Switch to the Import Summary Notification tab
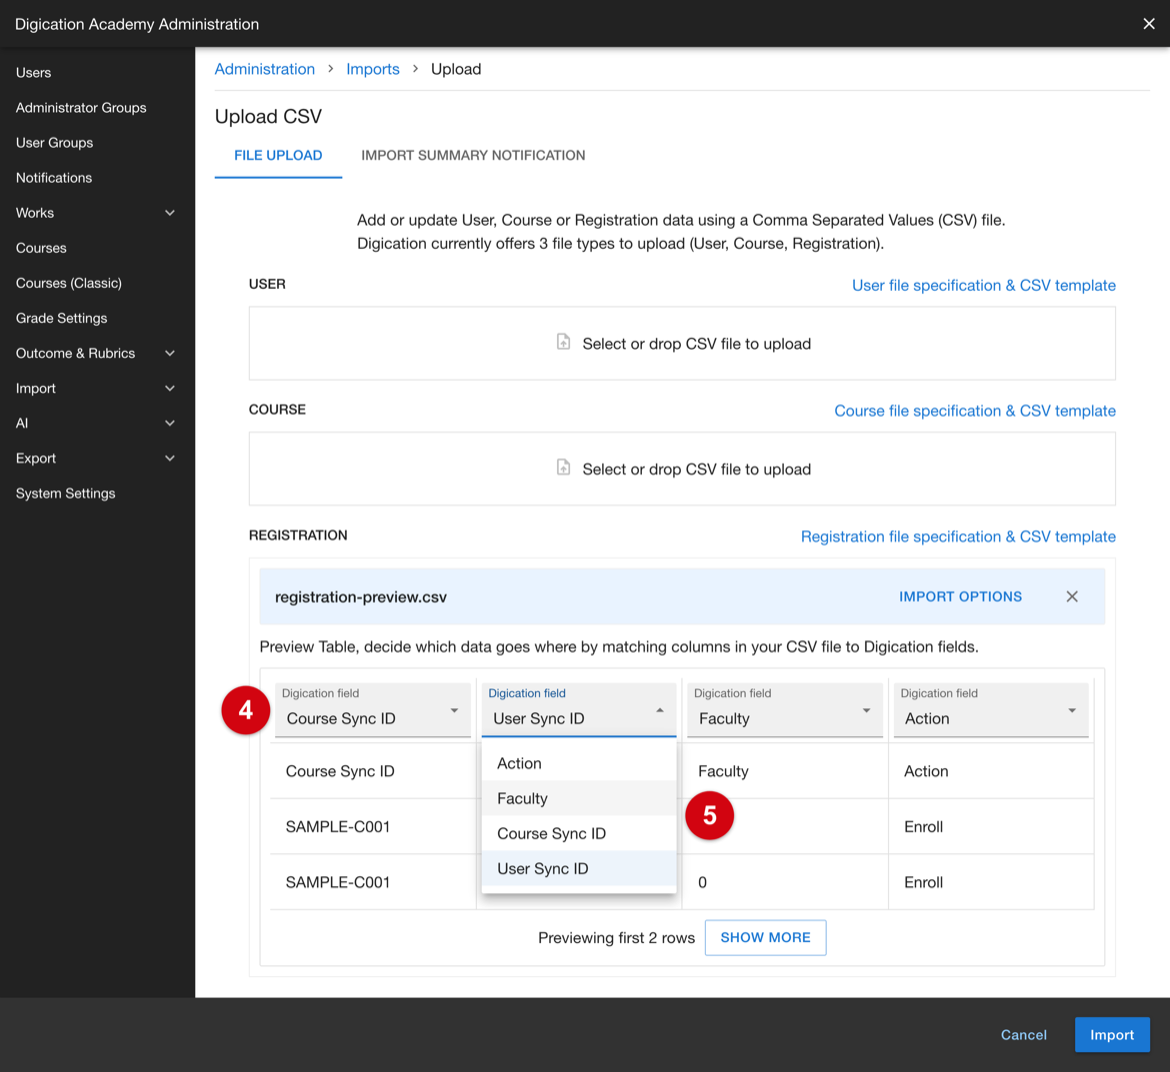The height and width of the screenshot is (1072, 1170). tap(473, 155)
